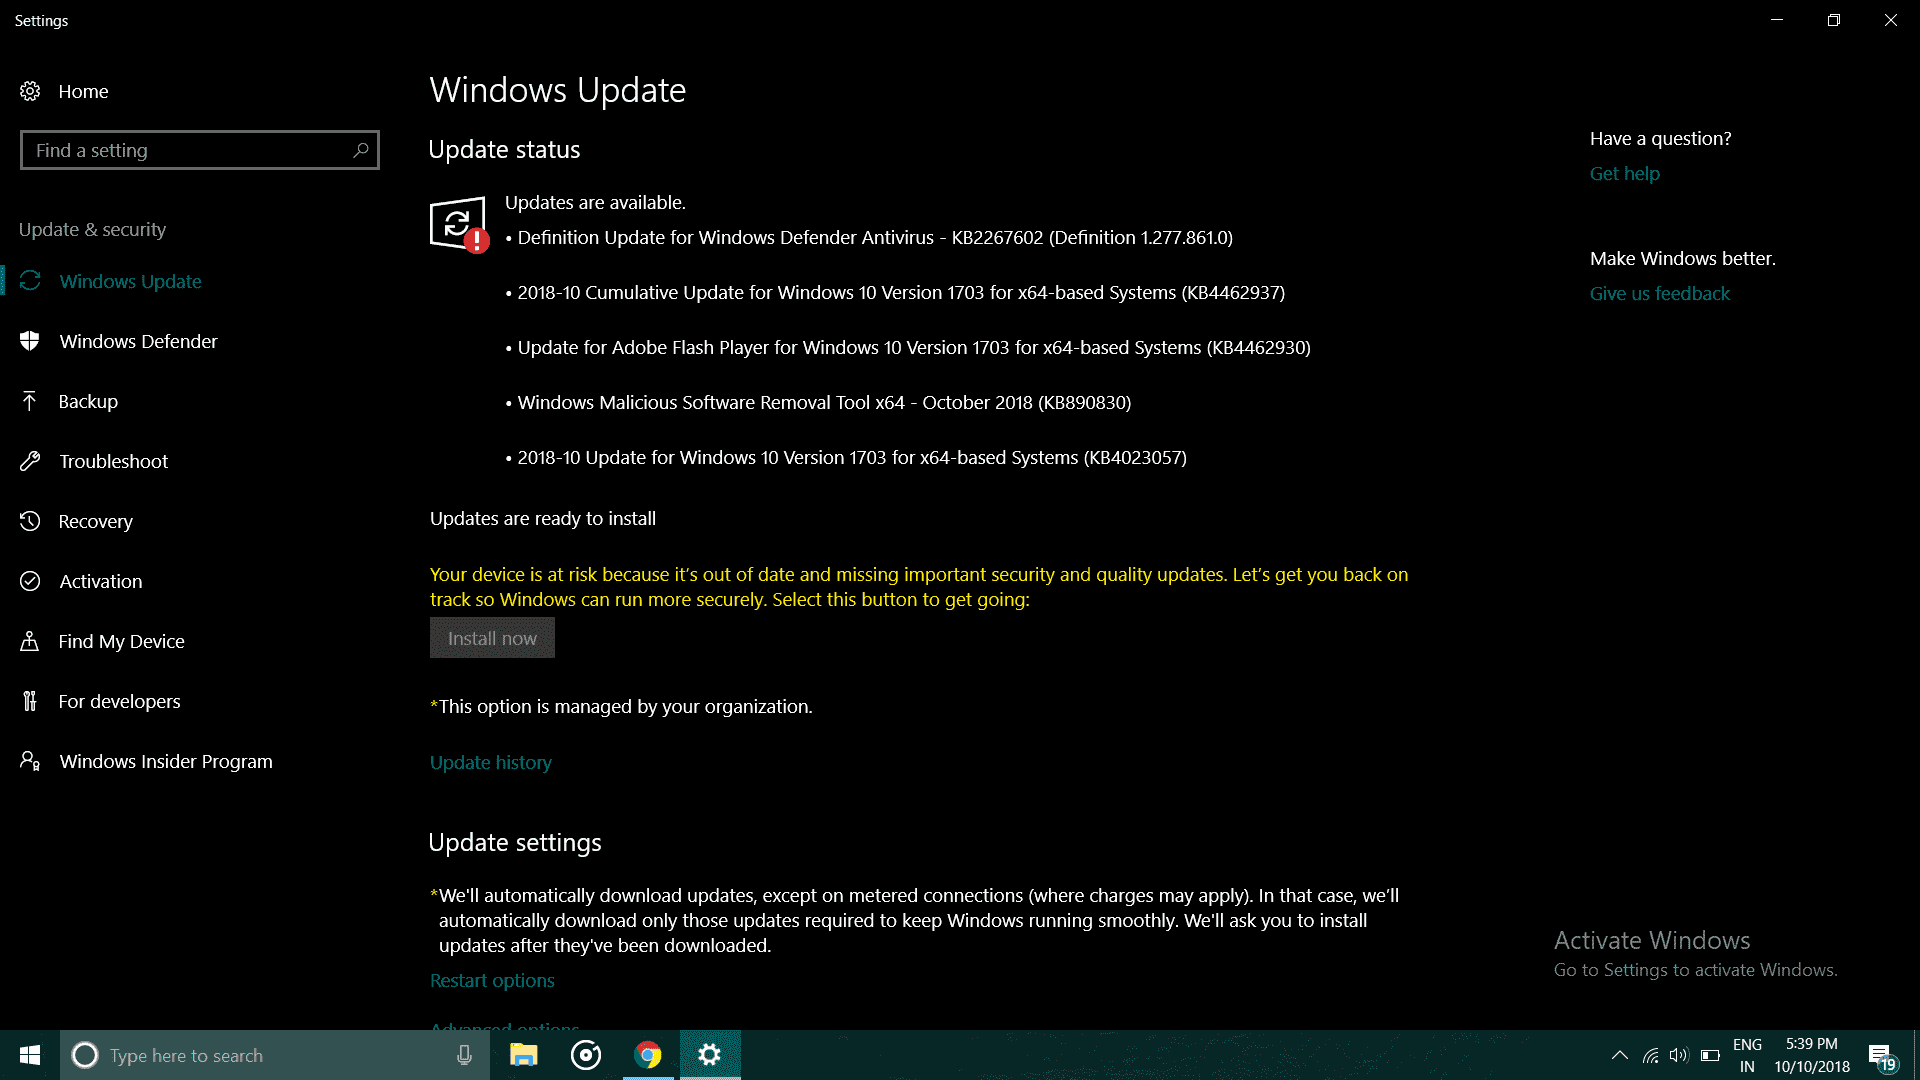Click the Get help link
Screen dimensions: 1920x1080
[x=1624, y=173]
